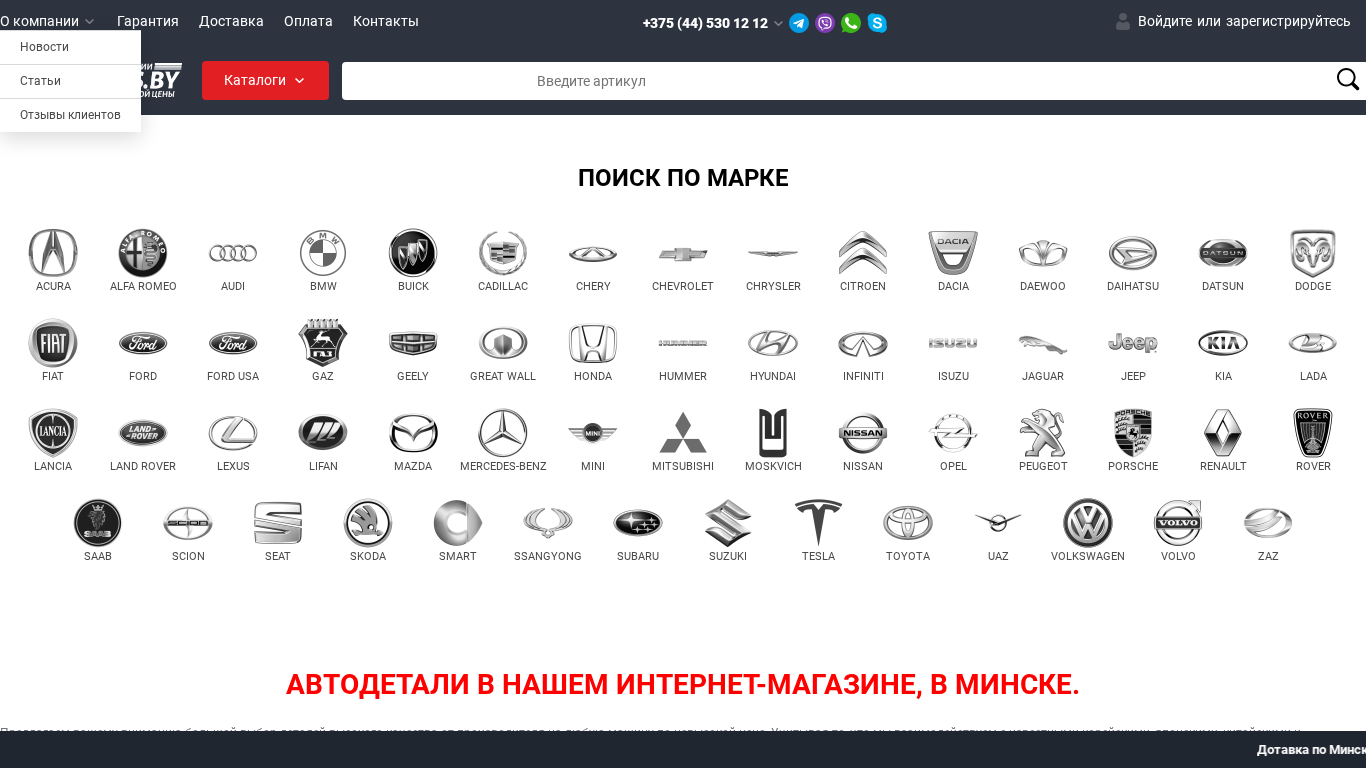Pick the Nissan brand logo

coord(863,433)
